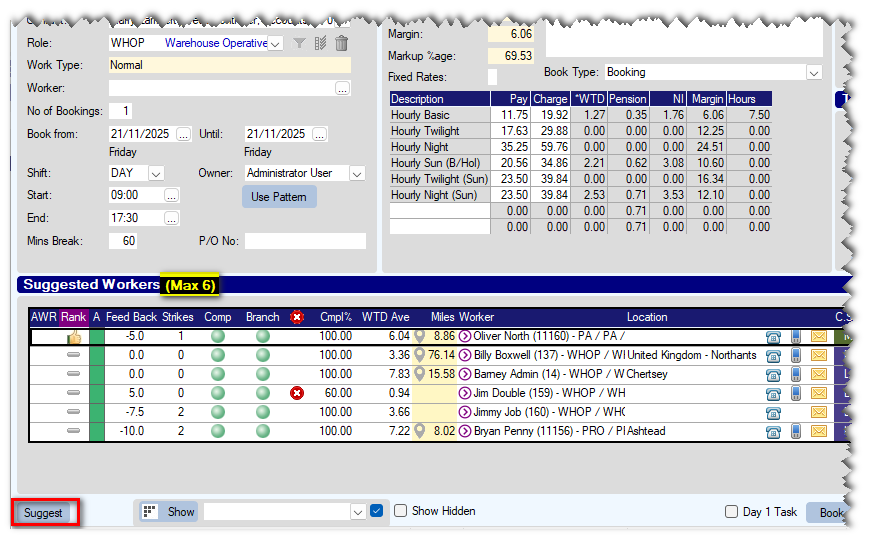Click the envelope icon in Barney Admin's row
The image size is (870, 539).
coord(819,374)
